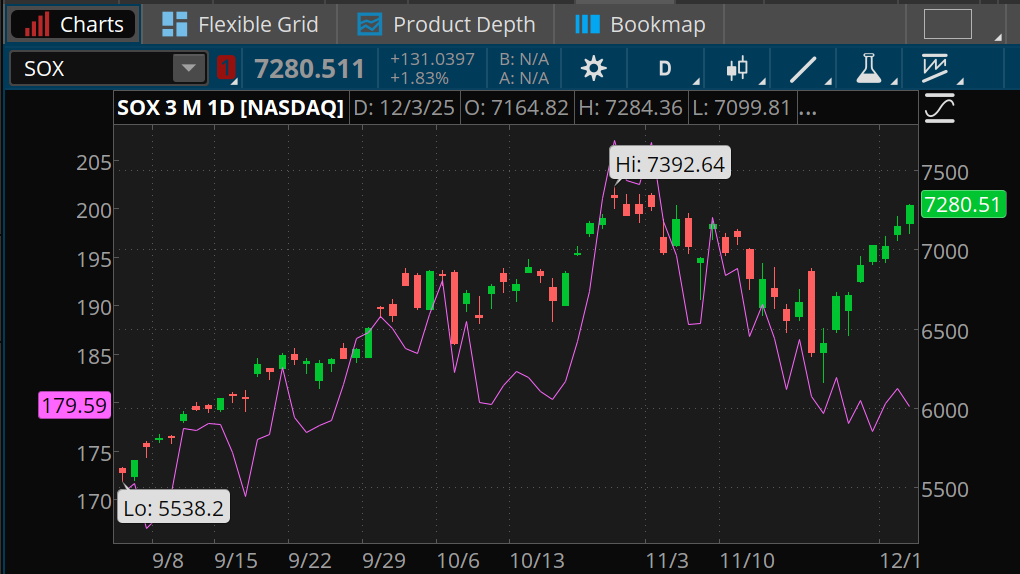1020x574 pixels.
Task: Click the +1.83% change value
Action: click(x=420, y=78)
